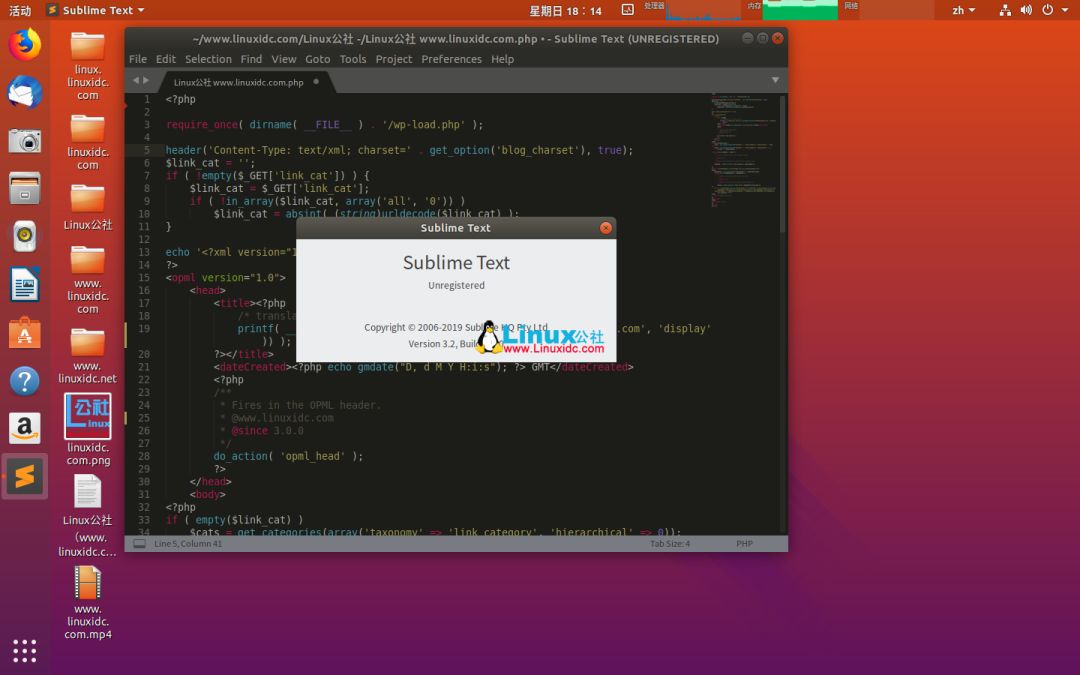Image resolution: width=1080 pixels, height=675 pixels.
Task: Click the Sublime Text dock icon
Action: pyautogui.click(x=25, y=476)
